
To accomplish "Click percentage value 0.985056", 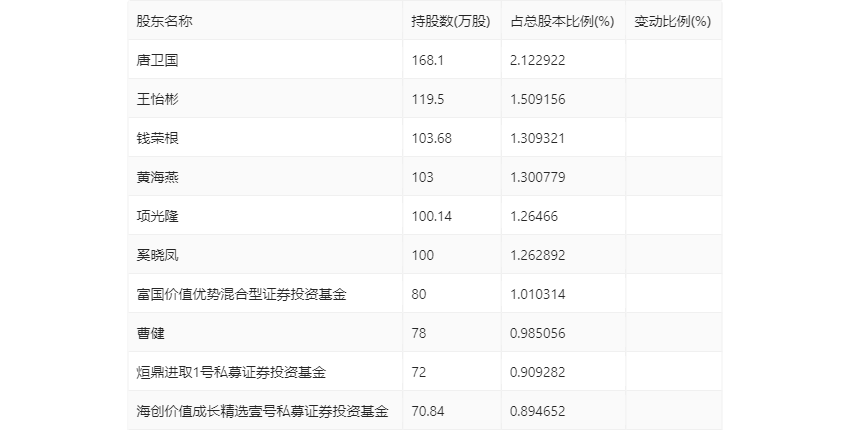I will [x=538, y=333].
